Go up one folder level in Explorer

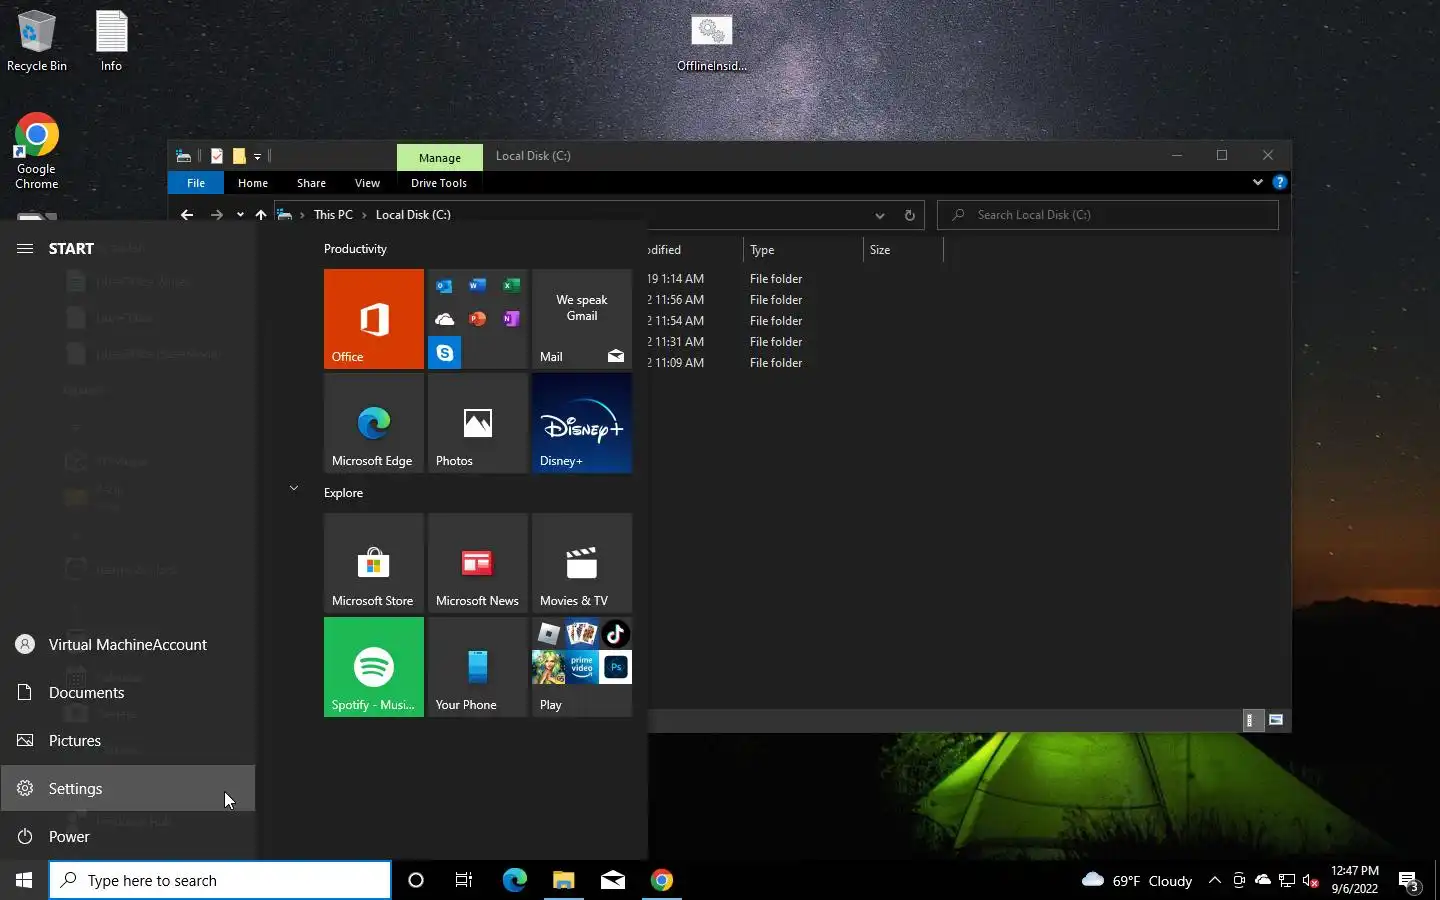click(261, 214)
